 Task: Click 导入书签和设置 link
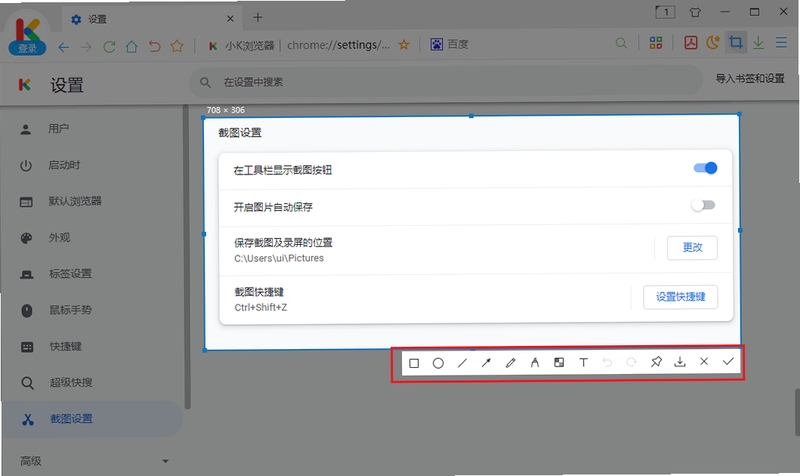pyautogui.click(x=749, y=79)
